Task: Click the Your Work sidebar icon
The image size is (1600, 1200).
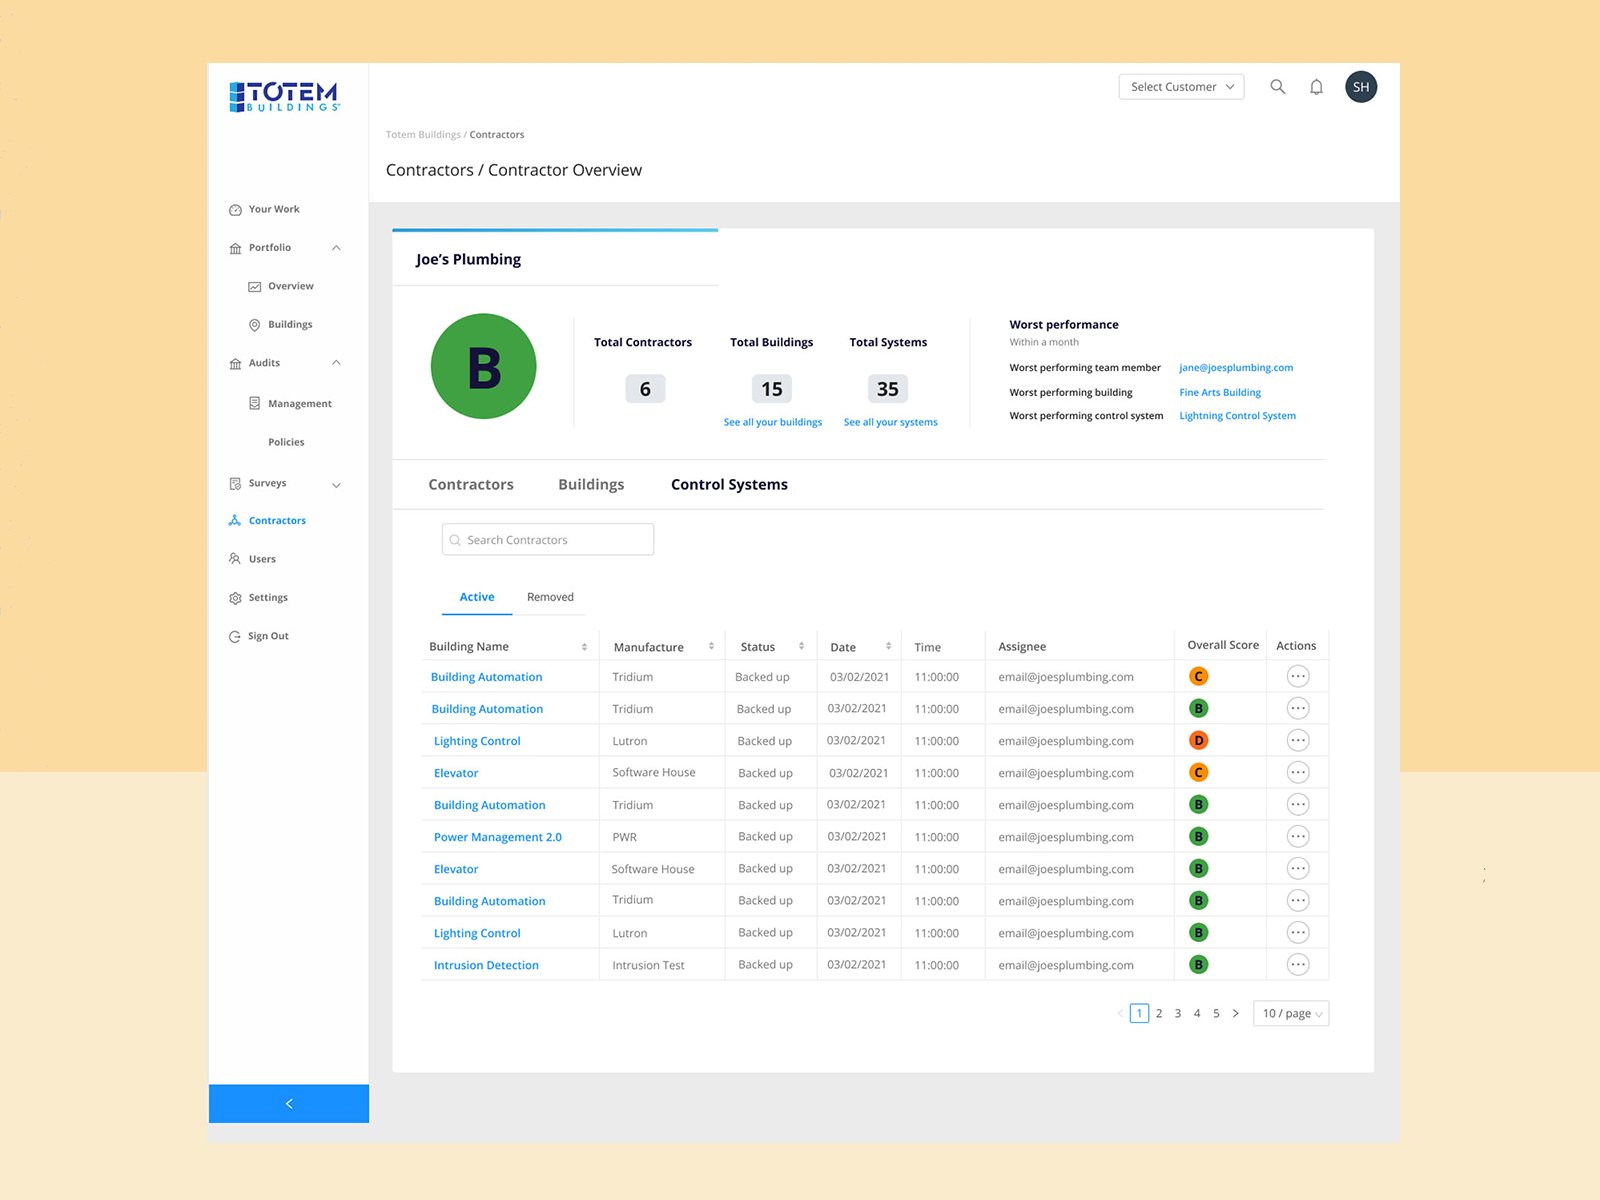Action: [235, 210]
